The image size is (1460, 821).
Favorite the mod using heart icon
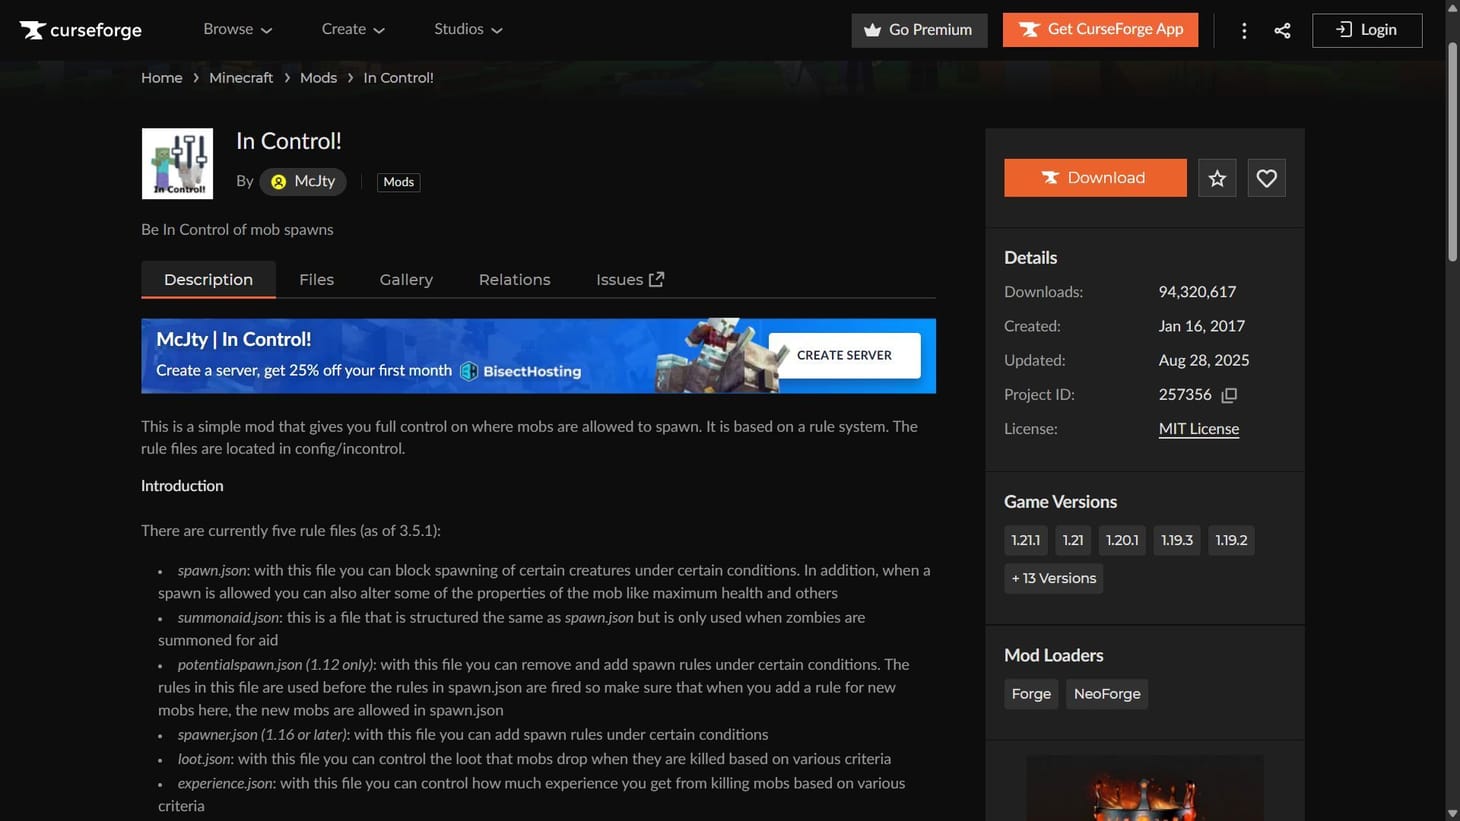click(1266, 178)
